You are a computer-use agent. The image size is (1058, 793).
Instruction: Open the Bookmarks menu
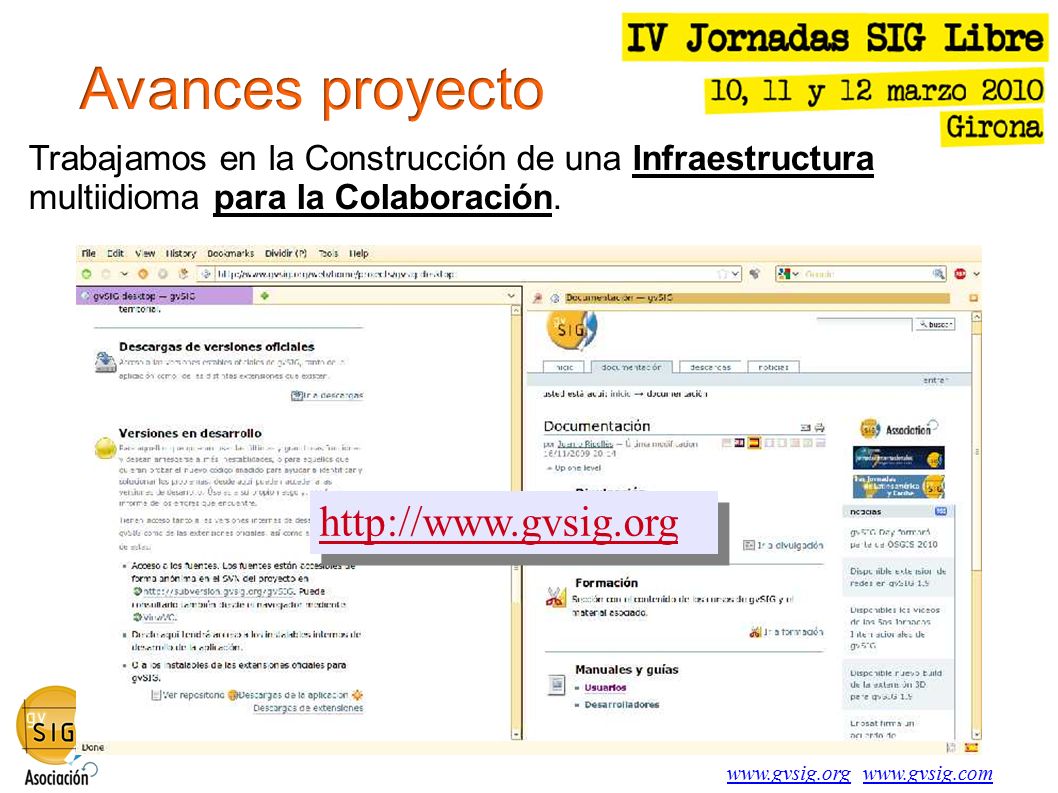(x=231, y=253)
